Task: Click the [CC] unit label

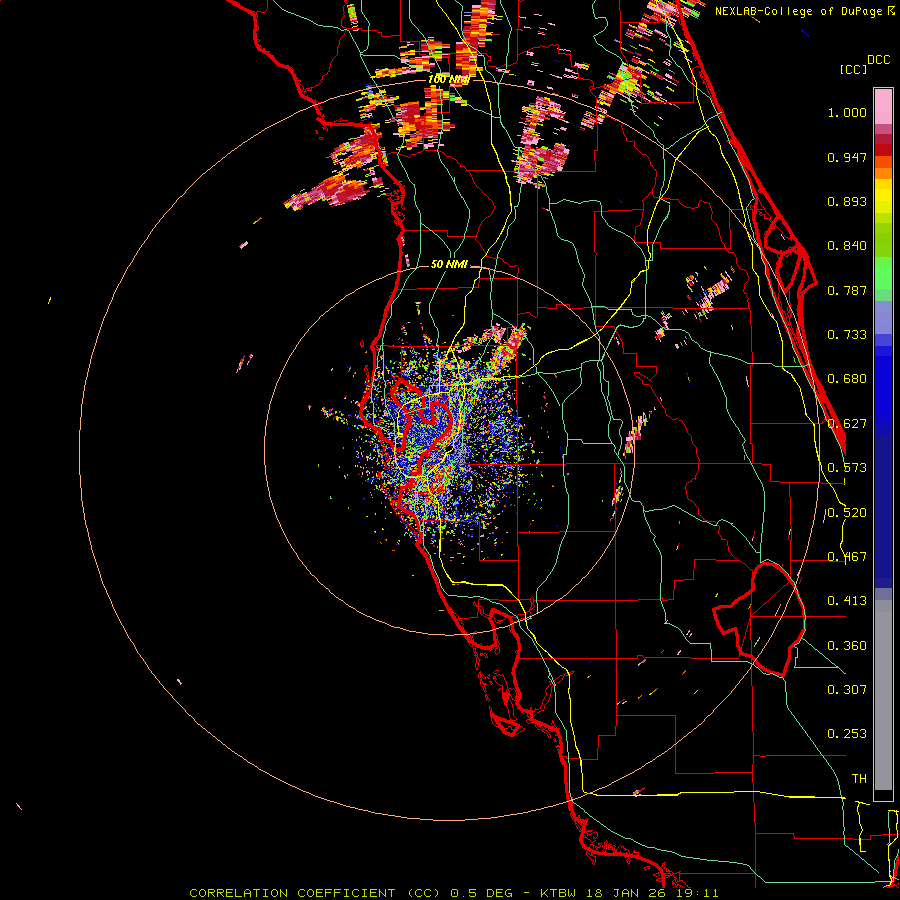Action: pos(853,69)
